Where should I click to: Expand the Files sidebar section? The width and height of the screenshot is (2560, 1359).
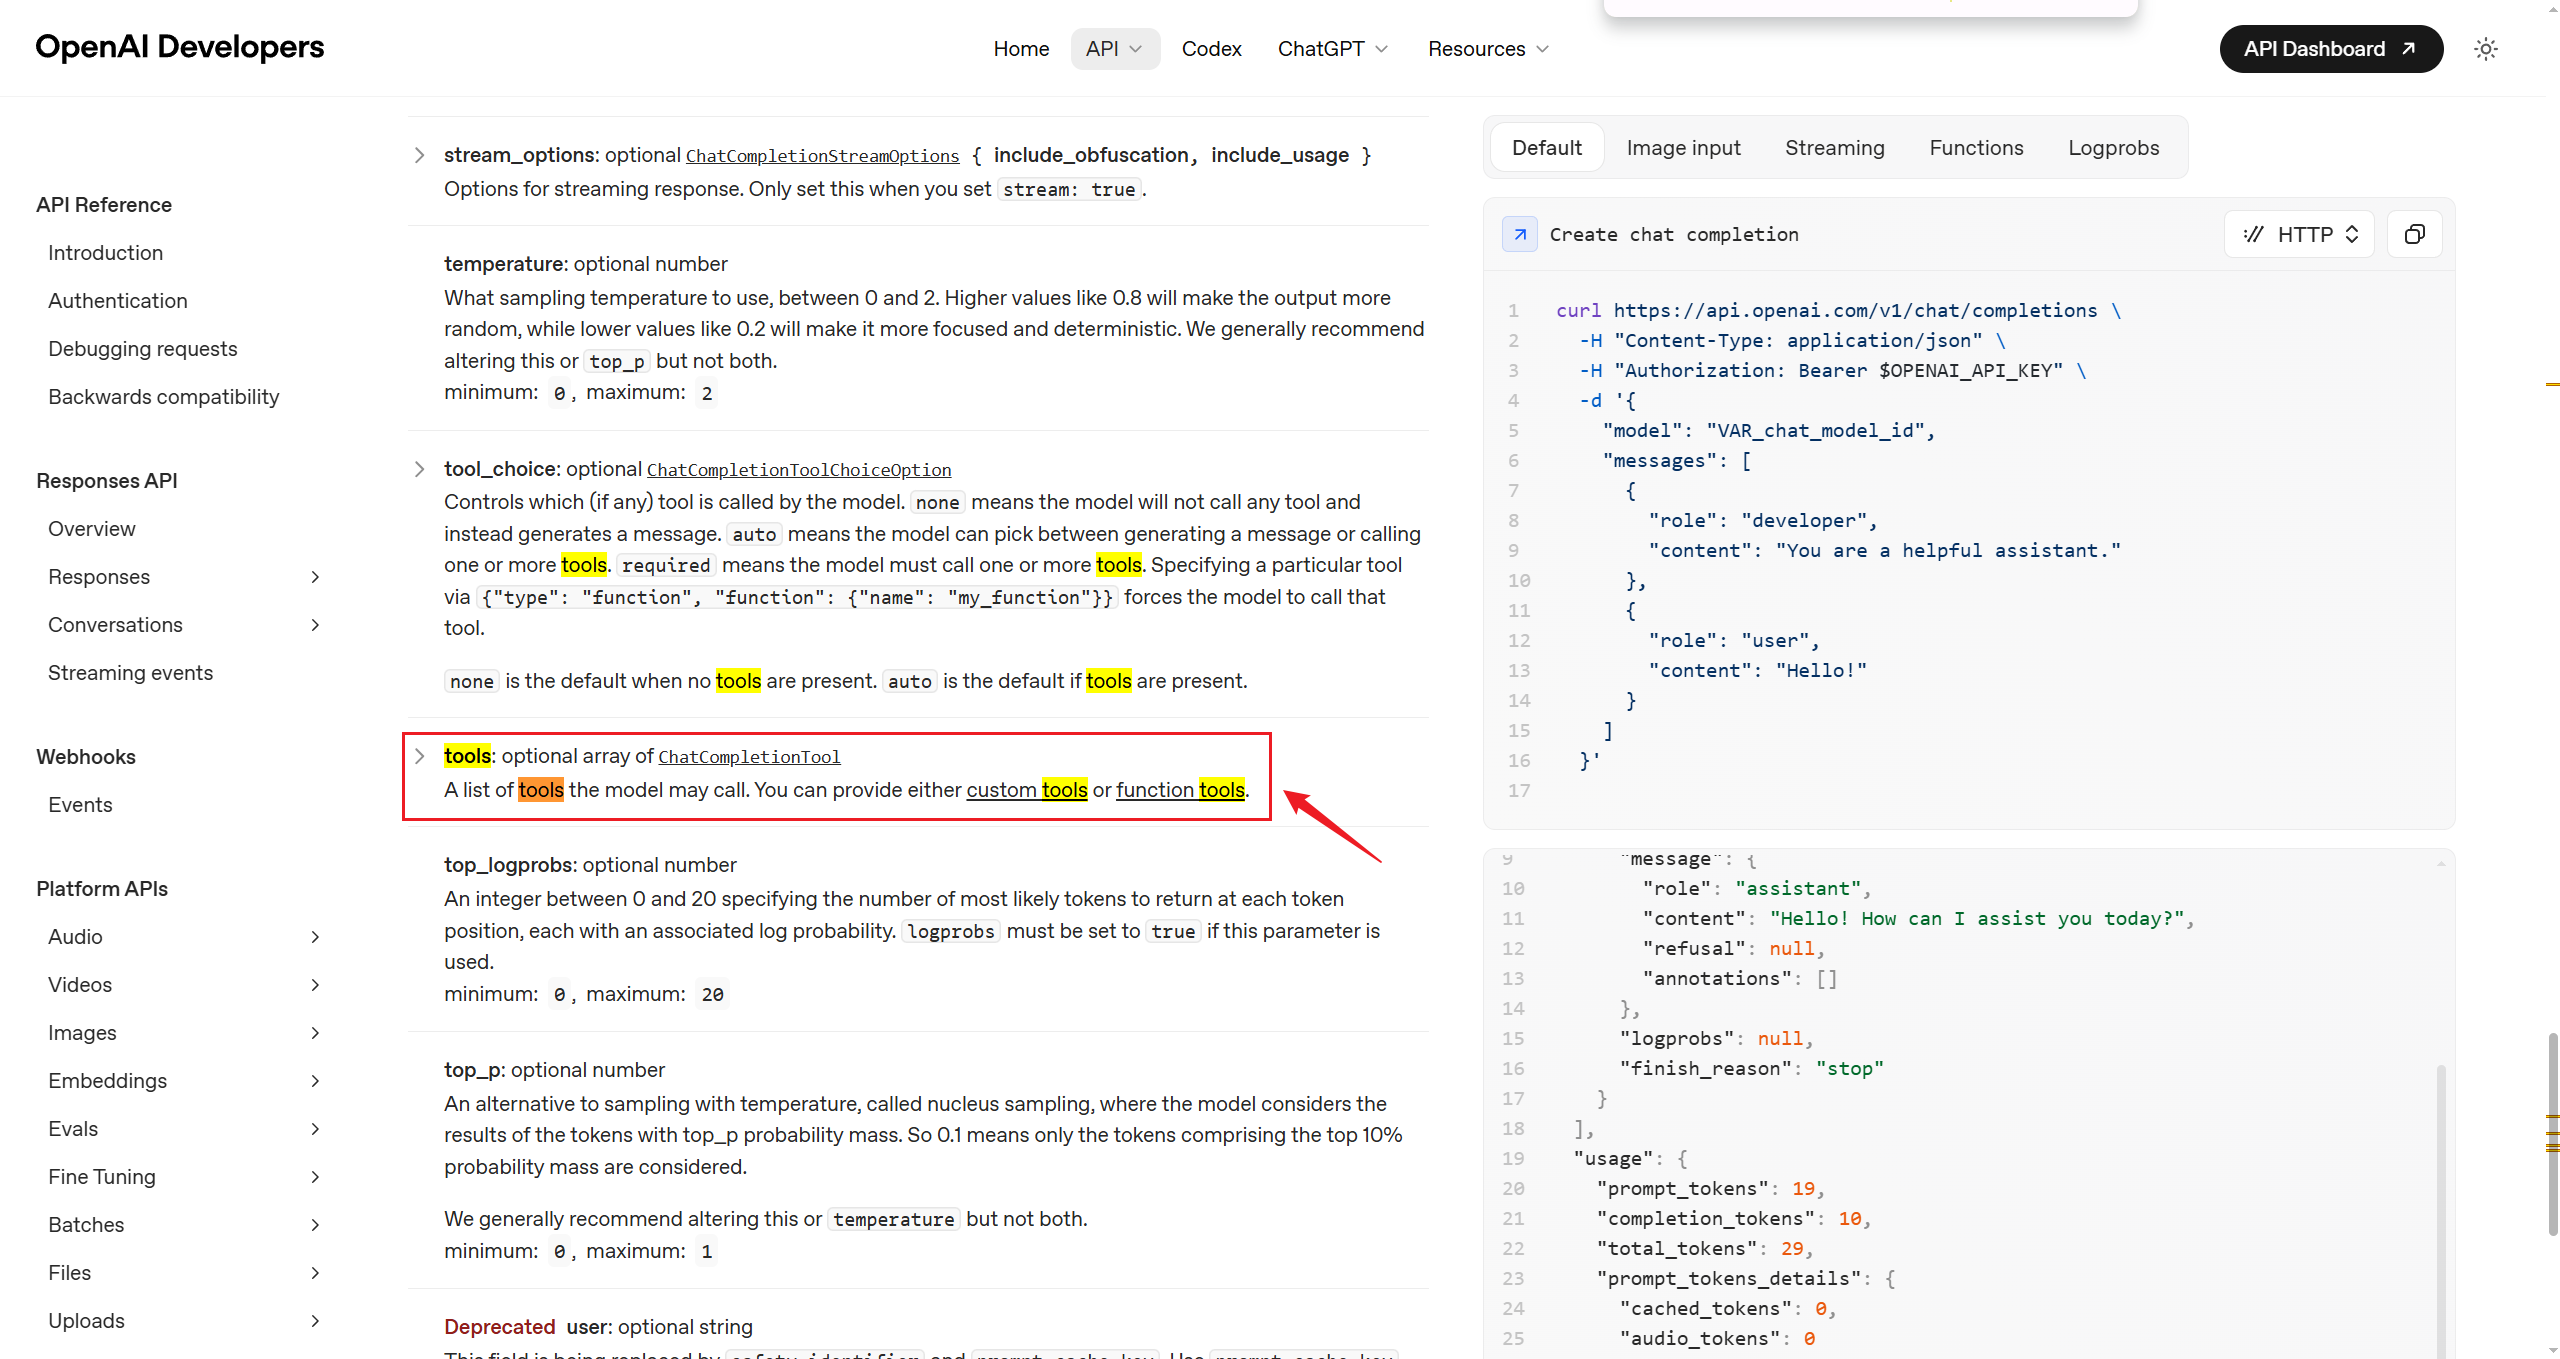[x=315, y=1273]
